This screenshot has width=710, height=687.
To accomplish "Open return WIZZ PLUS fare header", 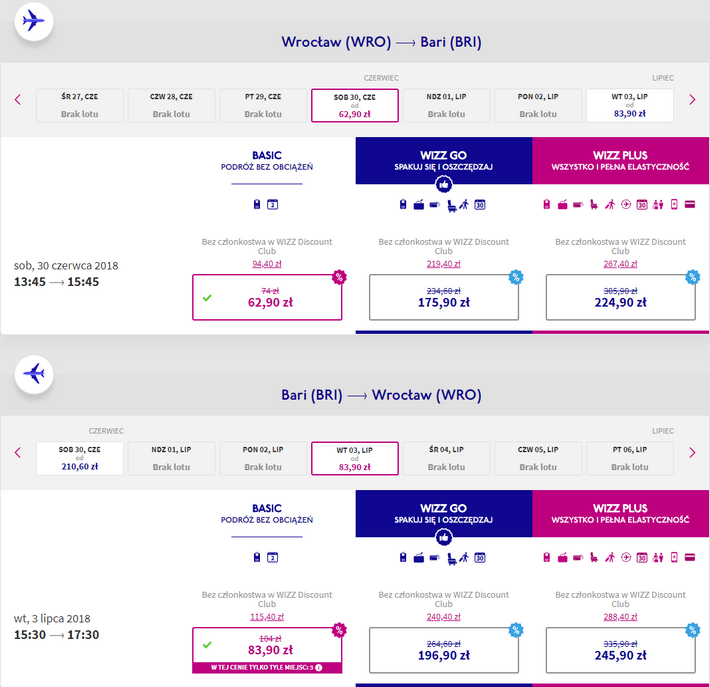I will (x=620, y=514).
